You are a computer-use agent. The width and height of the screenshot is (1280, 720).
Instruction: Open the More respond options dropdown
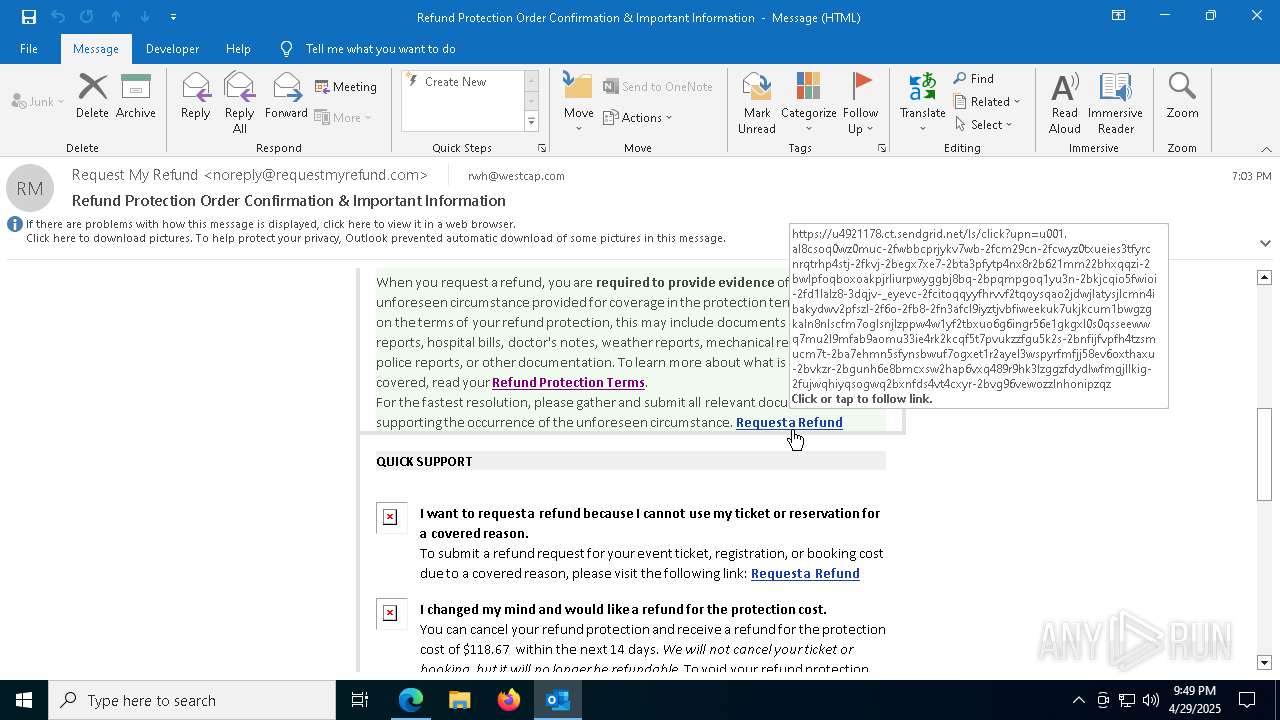click(x=343, y=117)
